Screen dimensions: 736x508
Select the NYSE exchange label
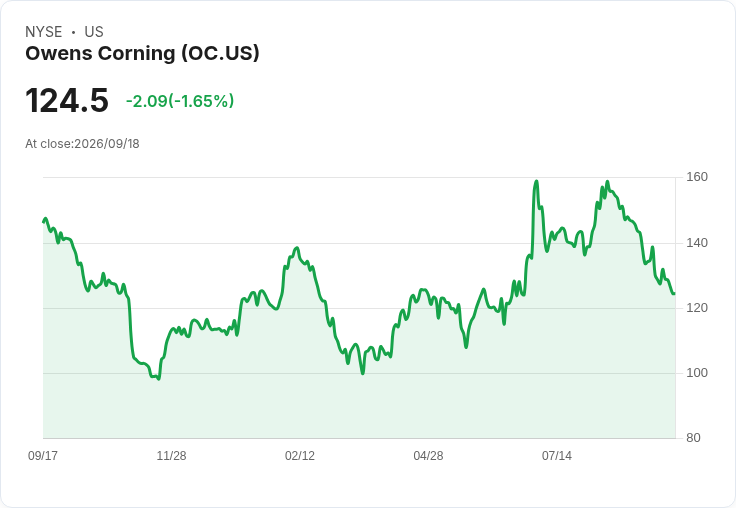point(44,32)
